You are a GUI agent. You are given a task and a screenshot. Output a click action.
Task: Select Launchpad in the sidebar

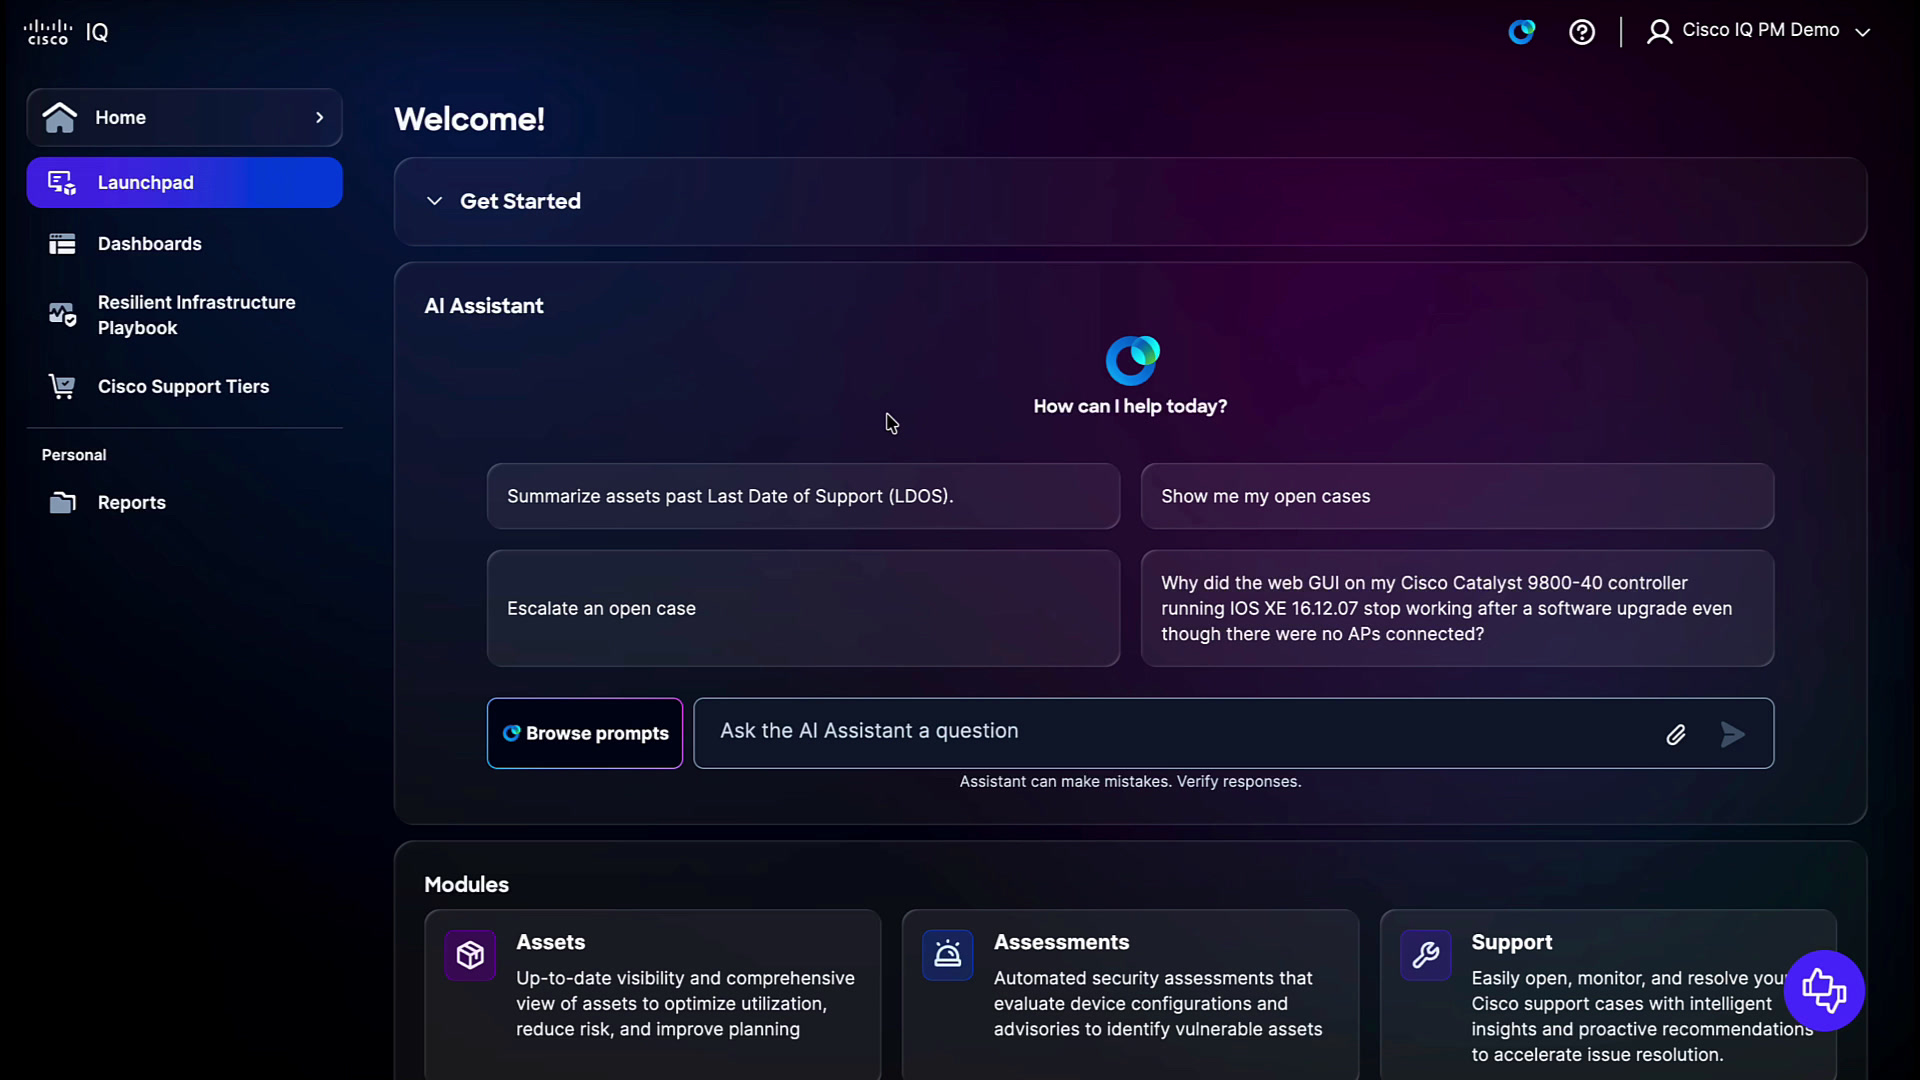tap(185, 182)
